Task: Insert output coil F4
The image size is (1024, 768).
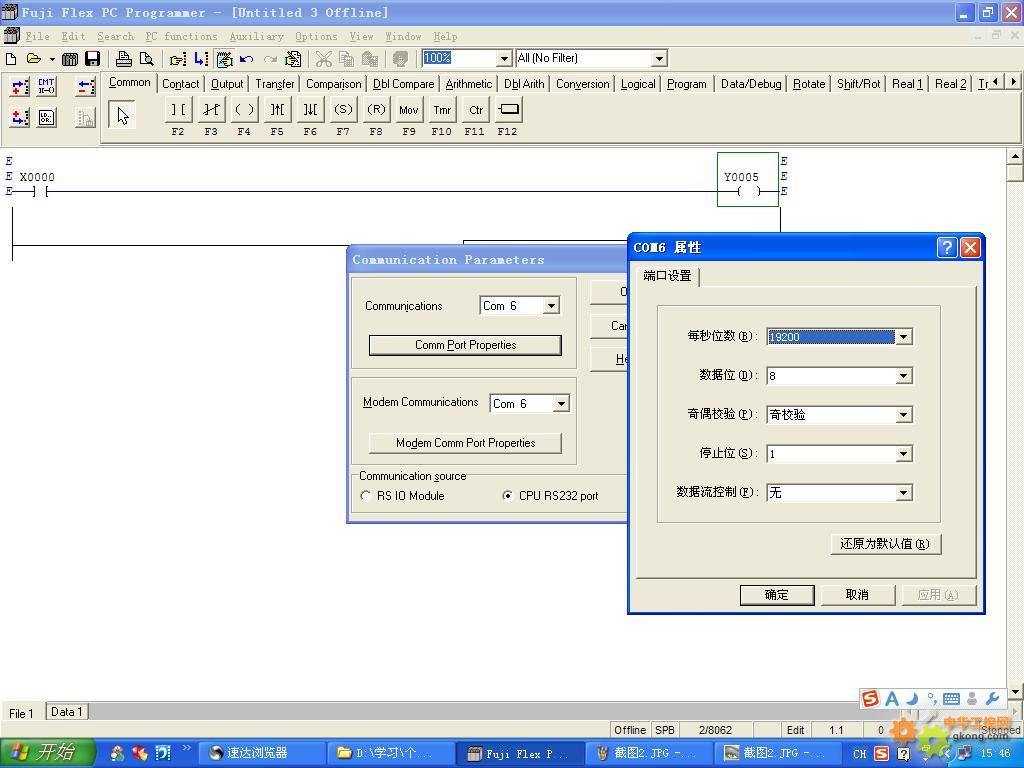Action: pyautogui.click(x=244, y=110)
